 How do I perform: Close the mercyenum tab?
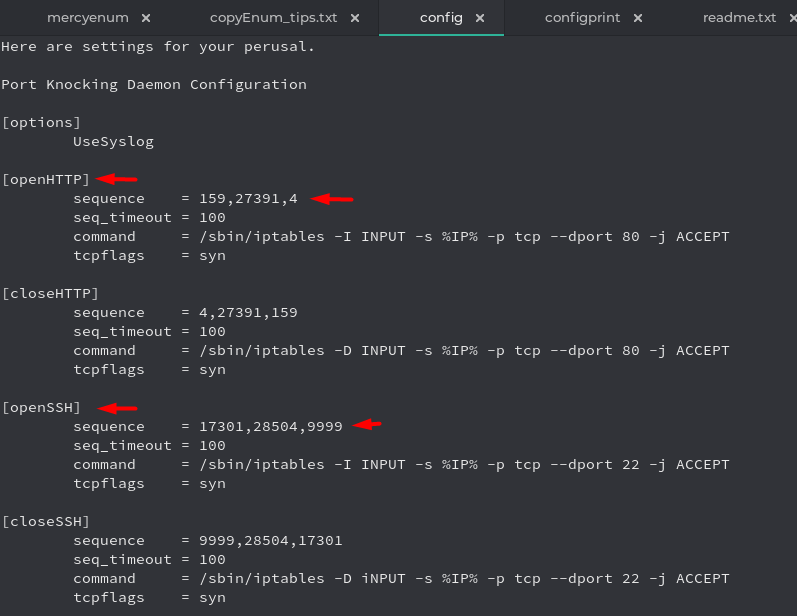[x=146, y=18]
